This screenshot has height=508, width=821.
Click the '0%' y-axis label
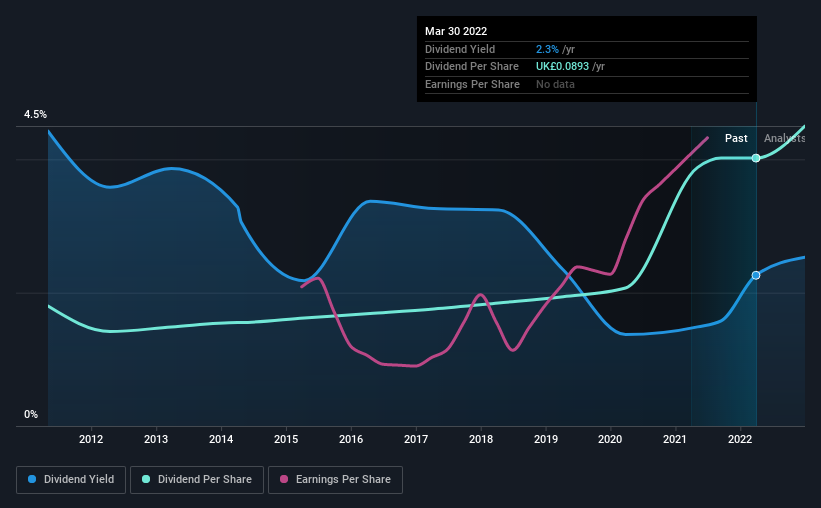(31, 414)
